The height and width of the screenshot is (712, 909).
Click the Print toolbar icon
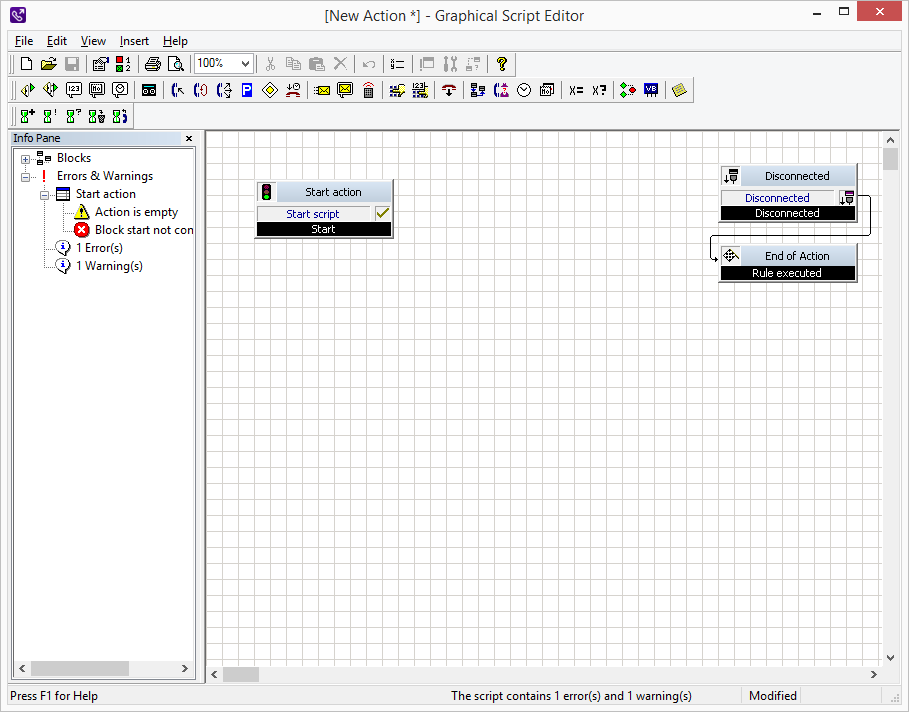pos(152,64)
